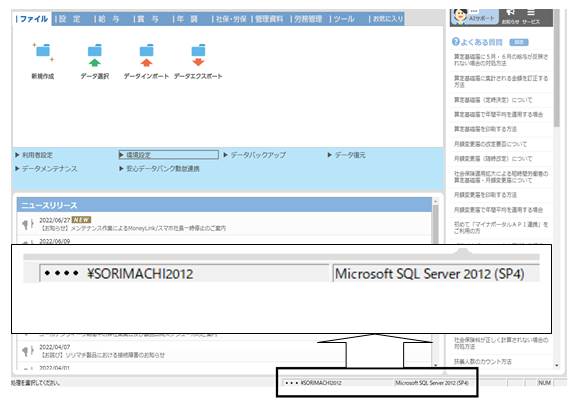Viewport: 577px width, 409px height.
Task: Open the ツール menu tab
Action: coord(343,19)
